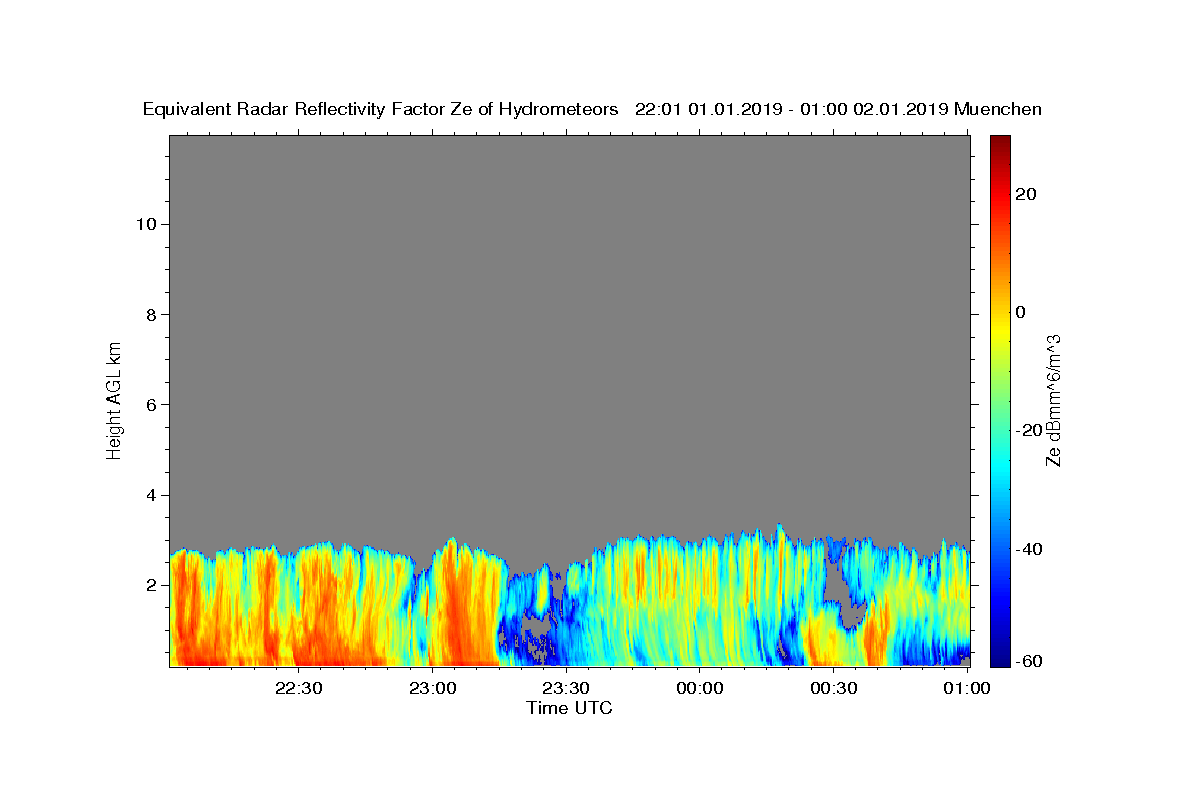Click the colorbar label -20

point(1030,430)
